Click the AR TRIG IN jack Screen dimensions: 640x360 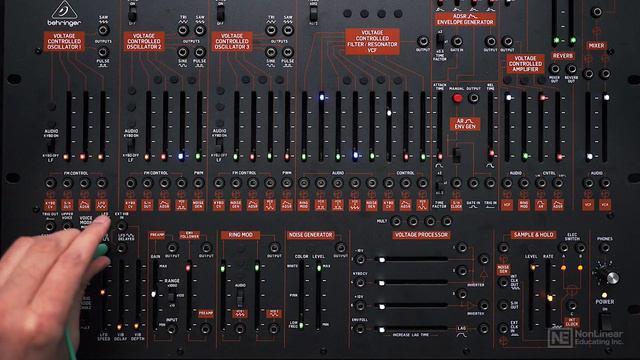pos(490,183)
